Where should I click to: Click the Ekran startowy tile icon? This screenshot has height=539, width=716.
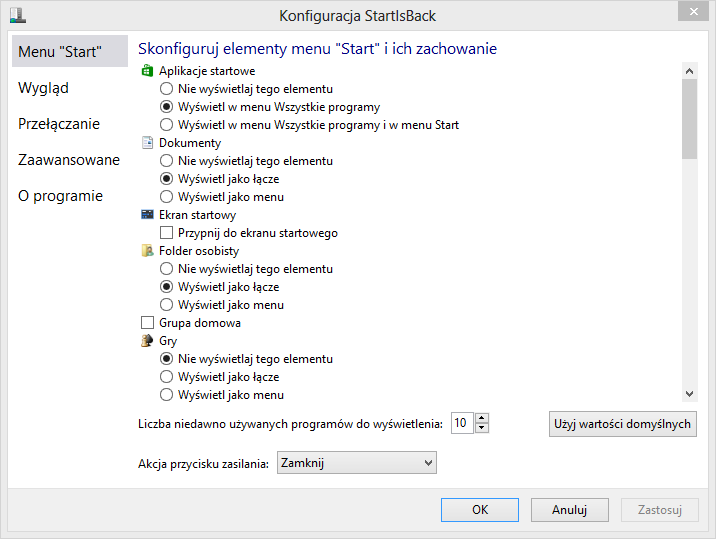pos(147,214)
